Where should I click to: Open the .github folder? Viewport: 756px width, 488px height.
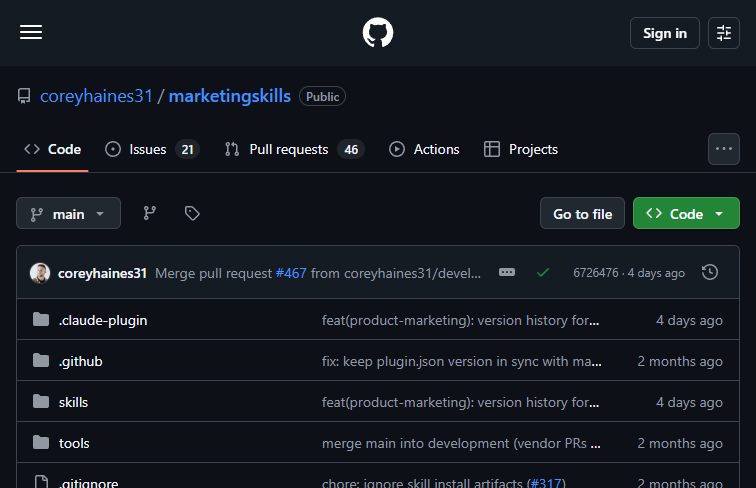81,361
